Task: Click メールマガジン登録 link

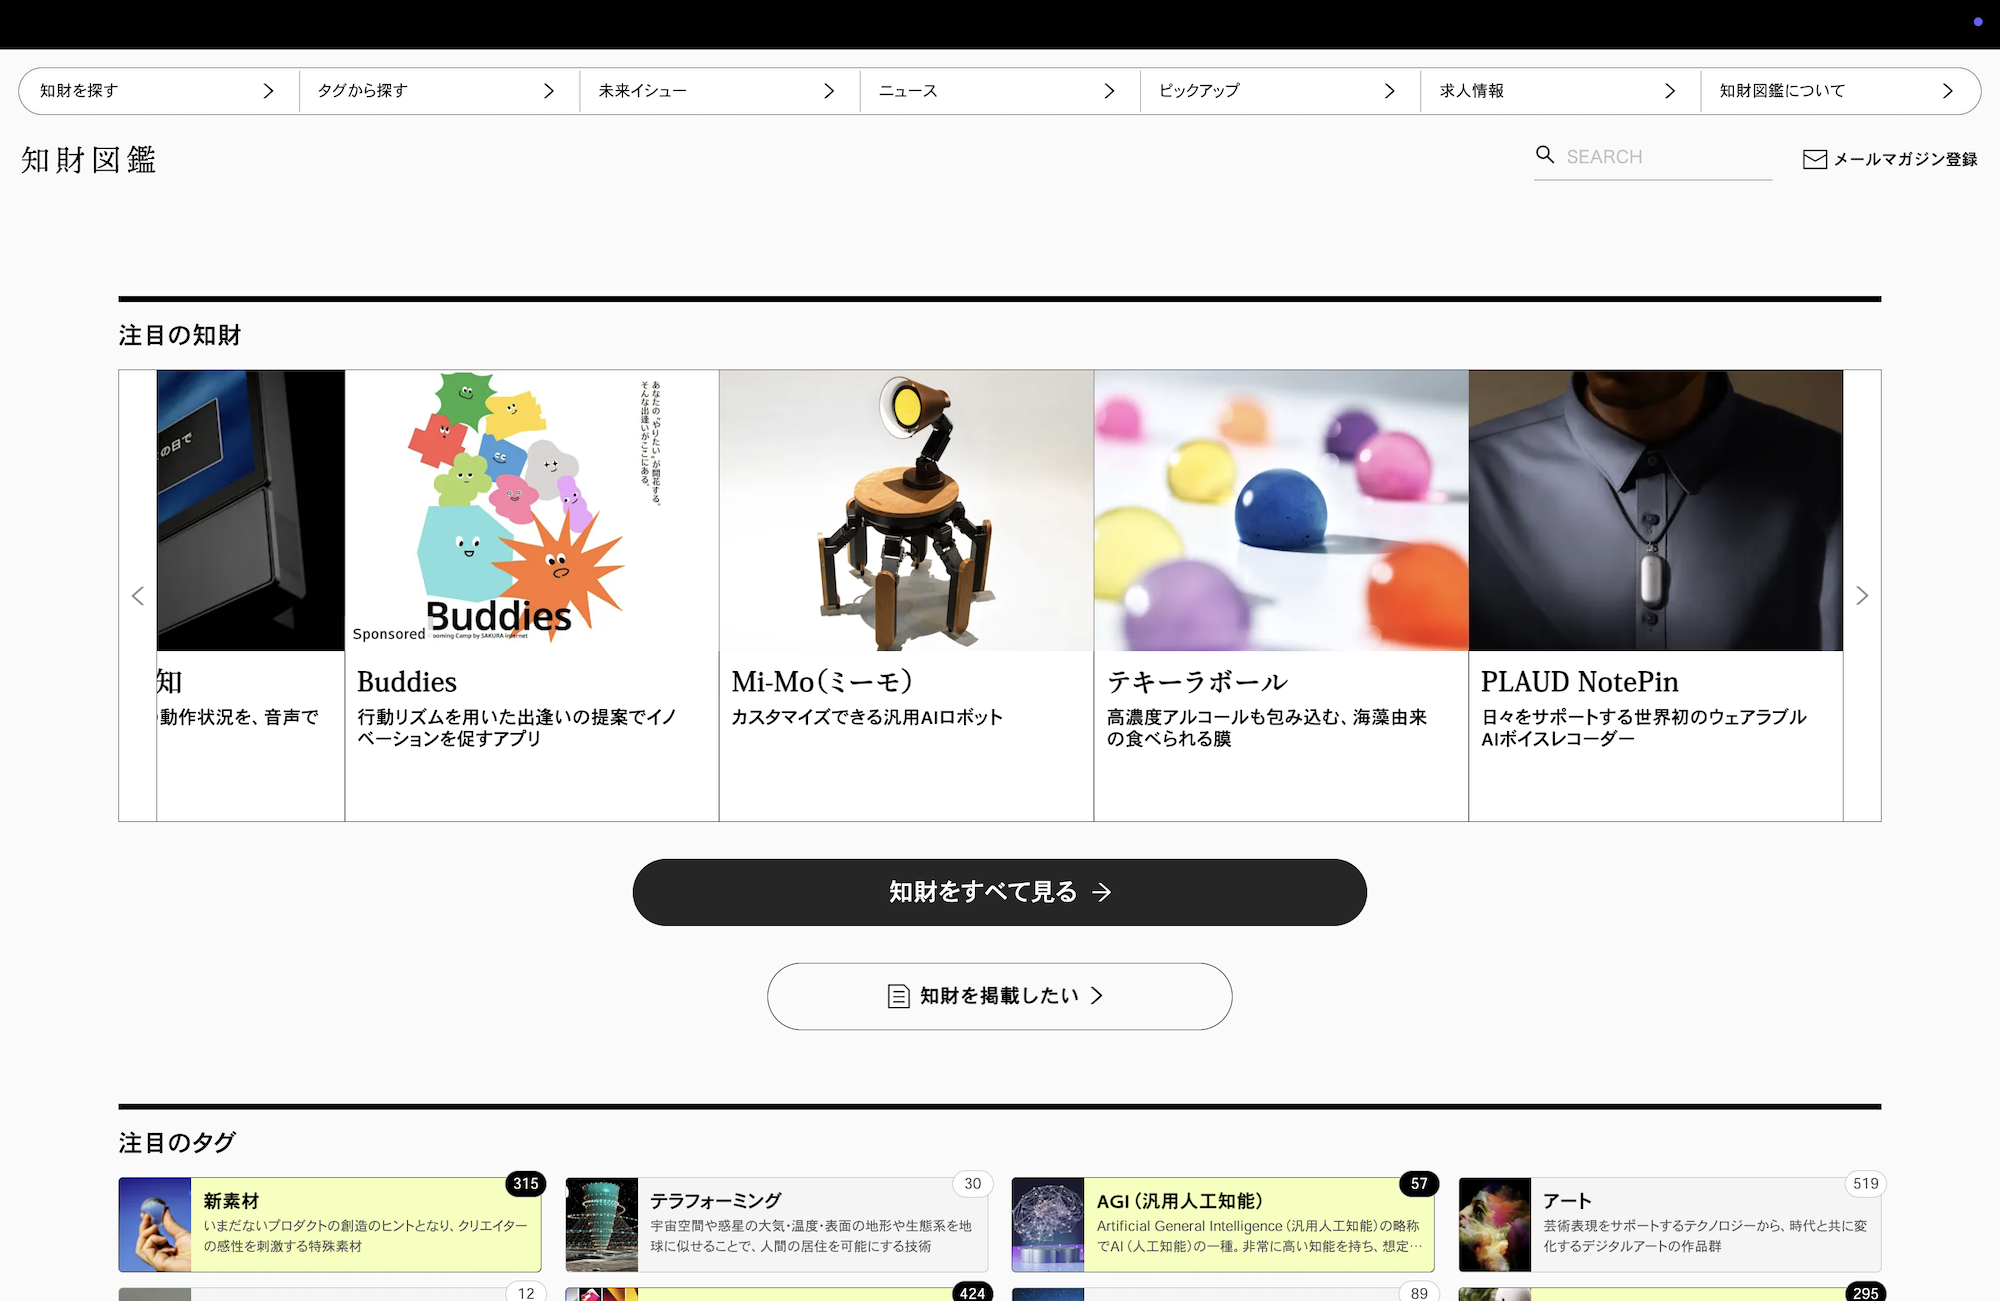Action: pyautogui.click(x=1904, y=160)
